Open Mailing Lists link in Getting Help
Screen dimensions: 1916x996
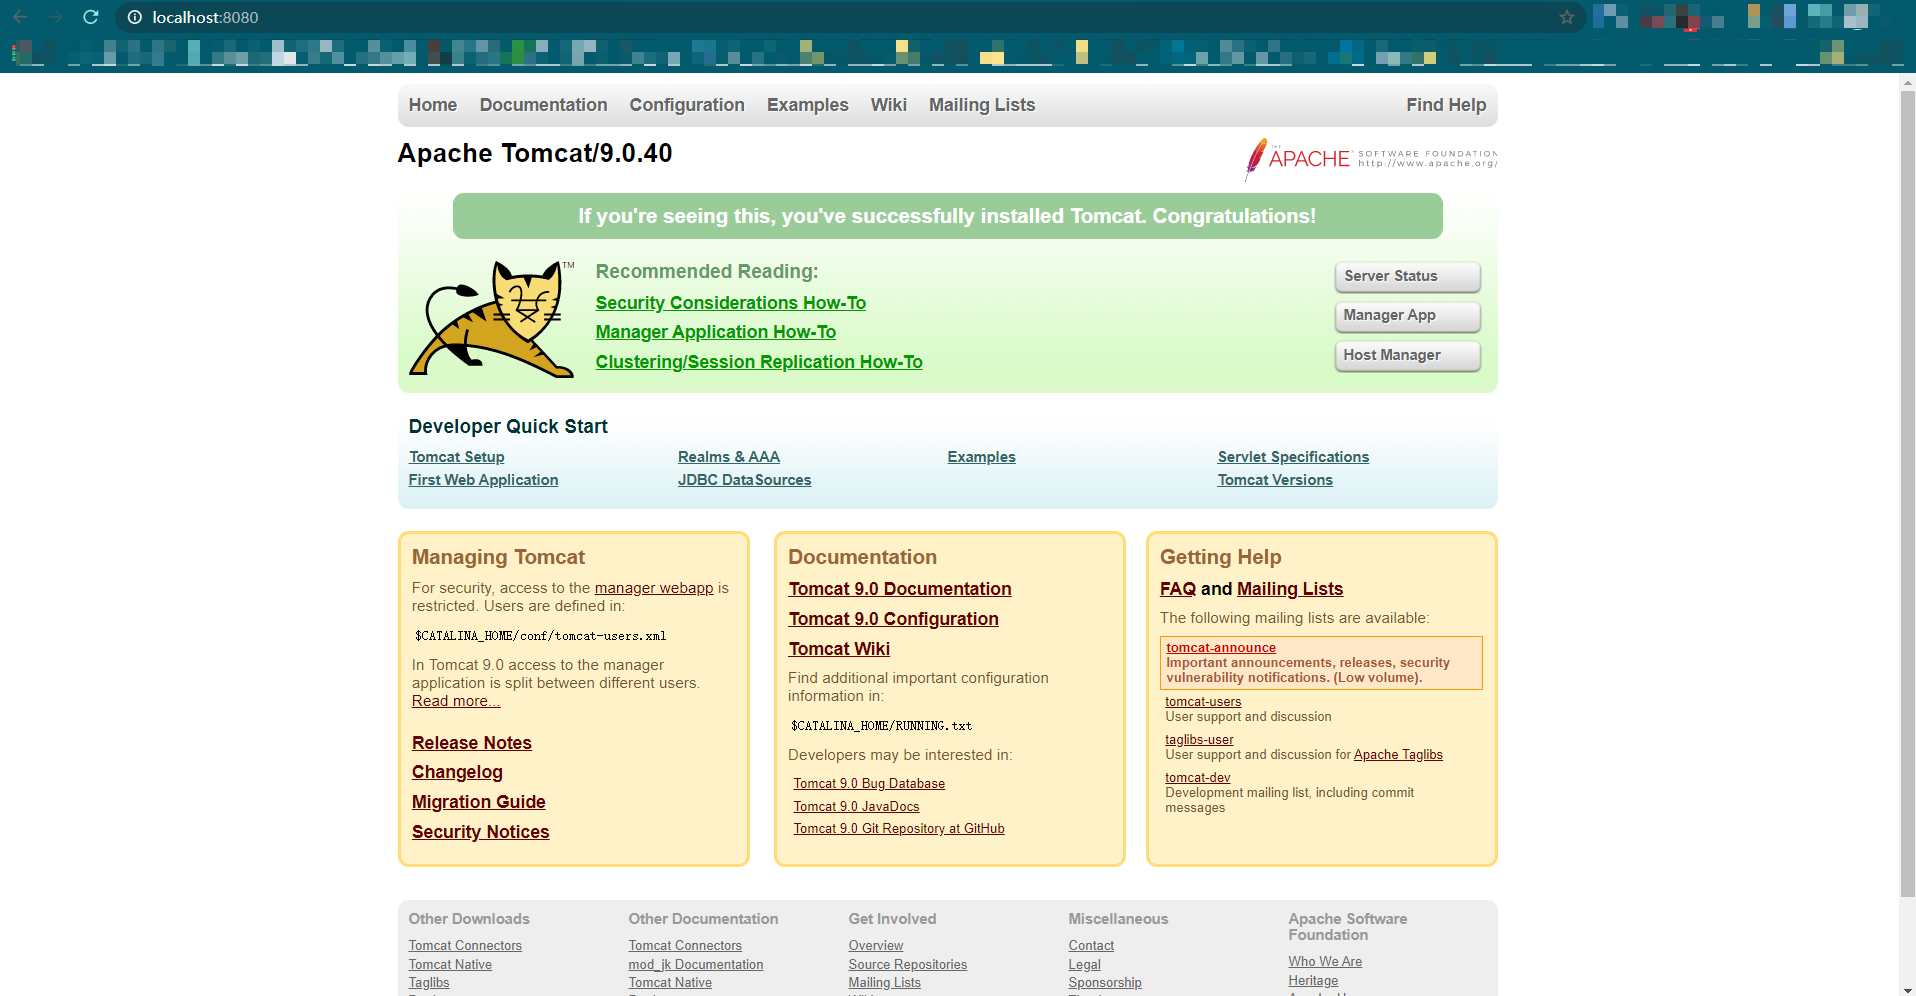click(x=1290, y=589)
